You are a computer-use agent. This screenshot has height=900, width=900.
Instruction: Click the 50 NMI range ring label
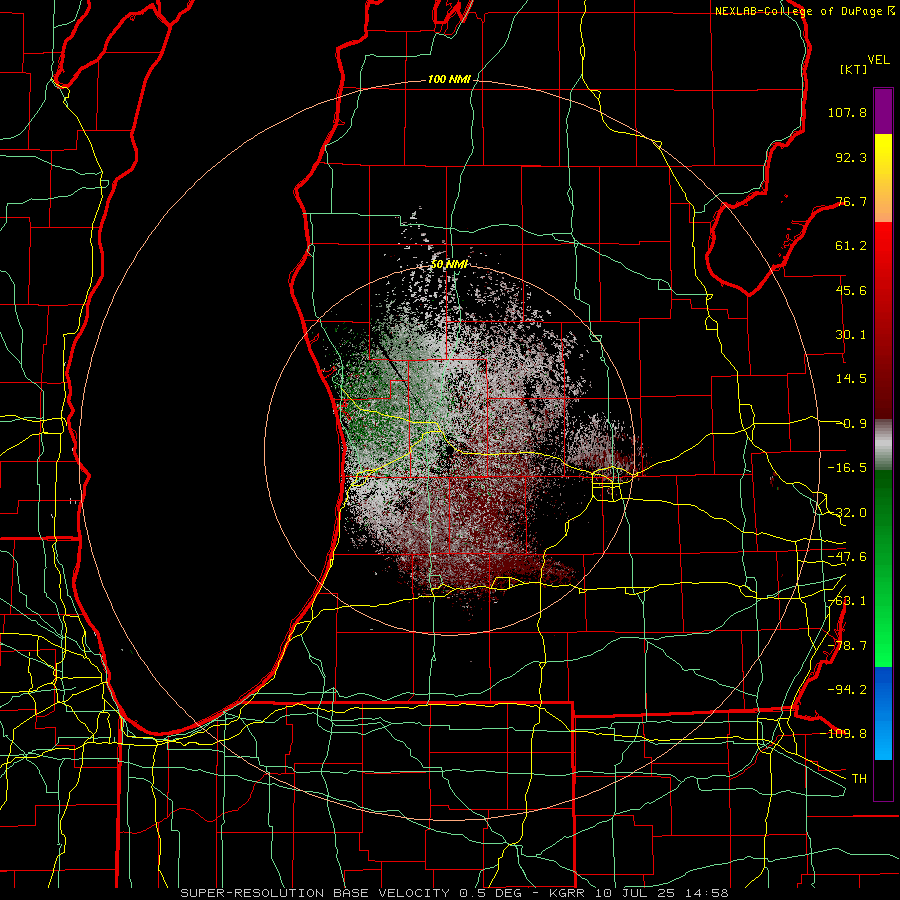tap(449, 265)
